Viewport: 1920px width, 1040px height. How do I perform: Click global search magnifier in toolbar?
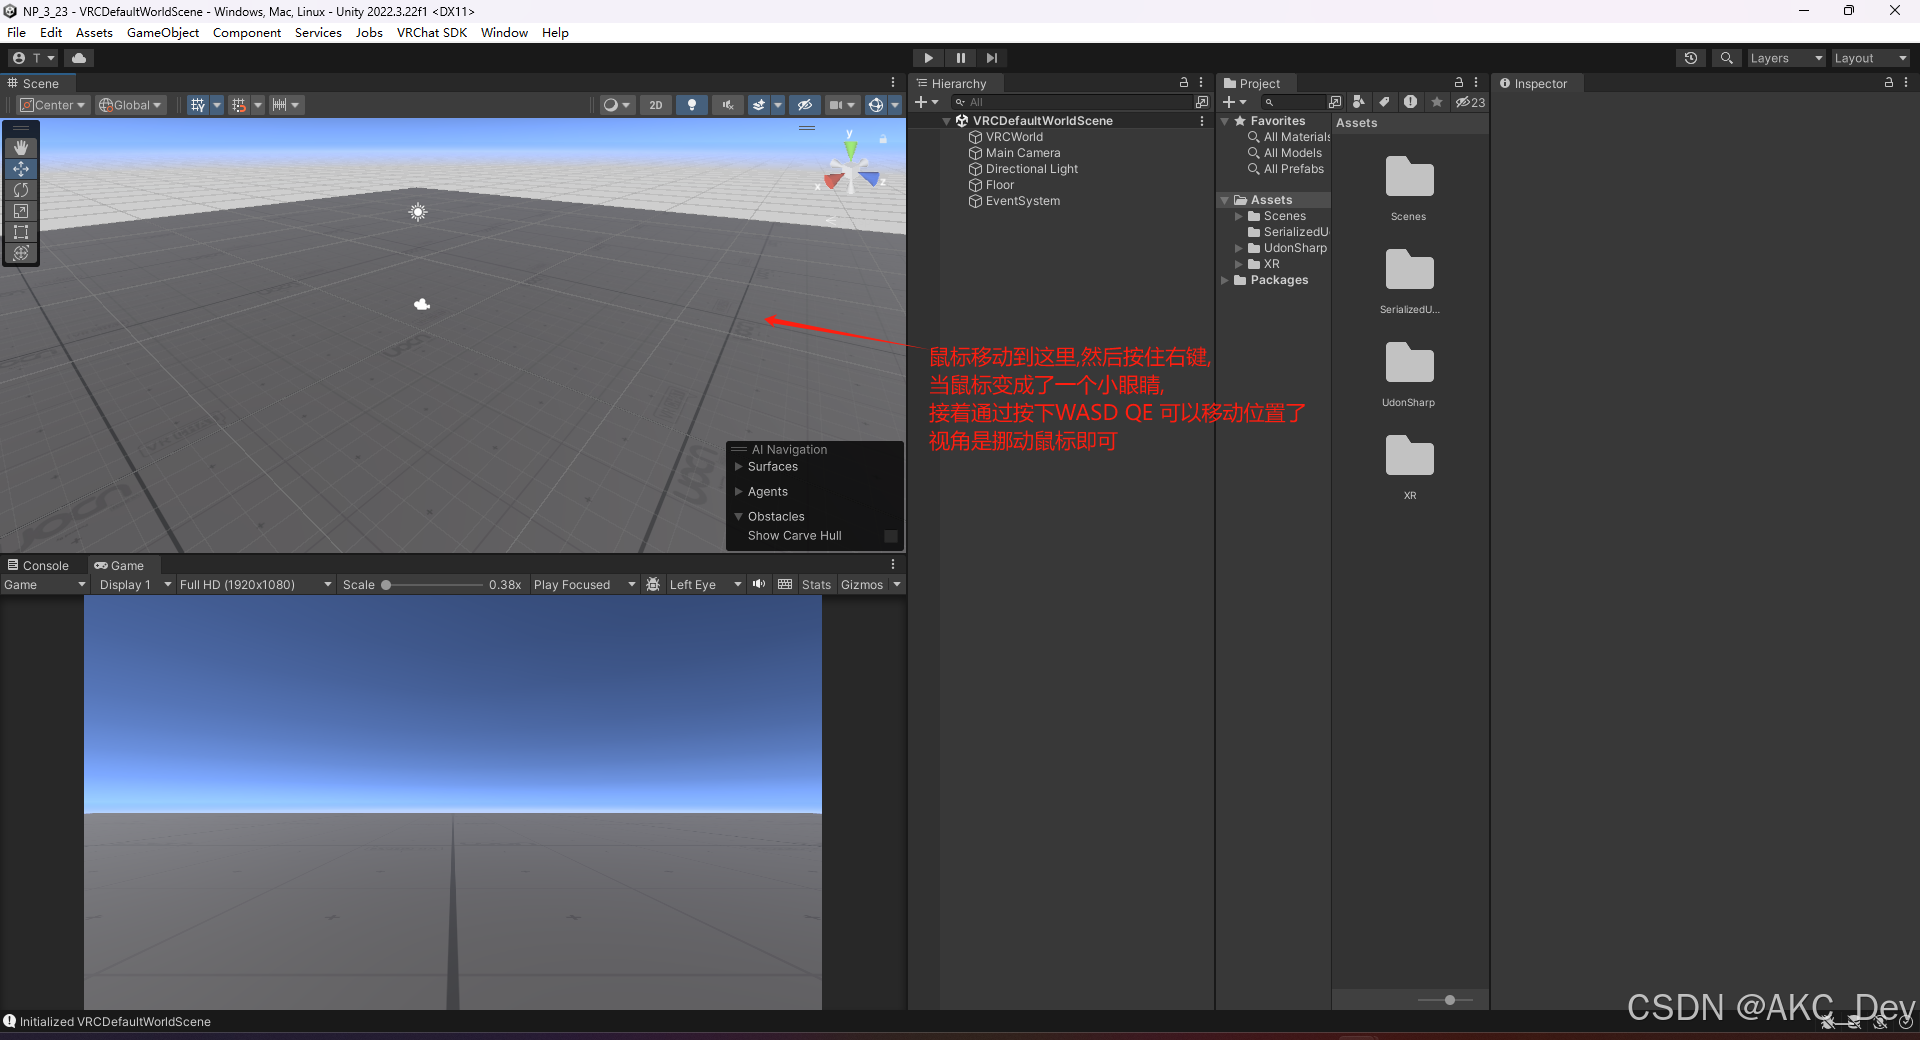click(1727, 58)
